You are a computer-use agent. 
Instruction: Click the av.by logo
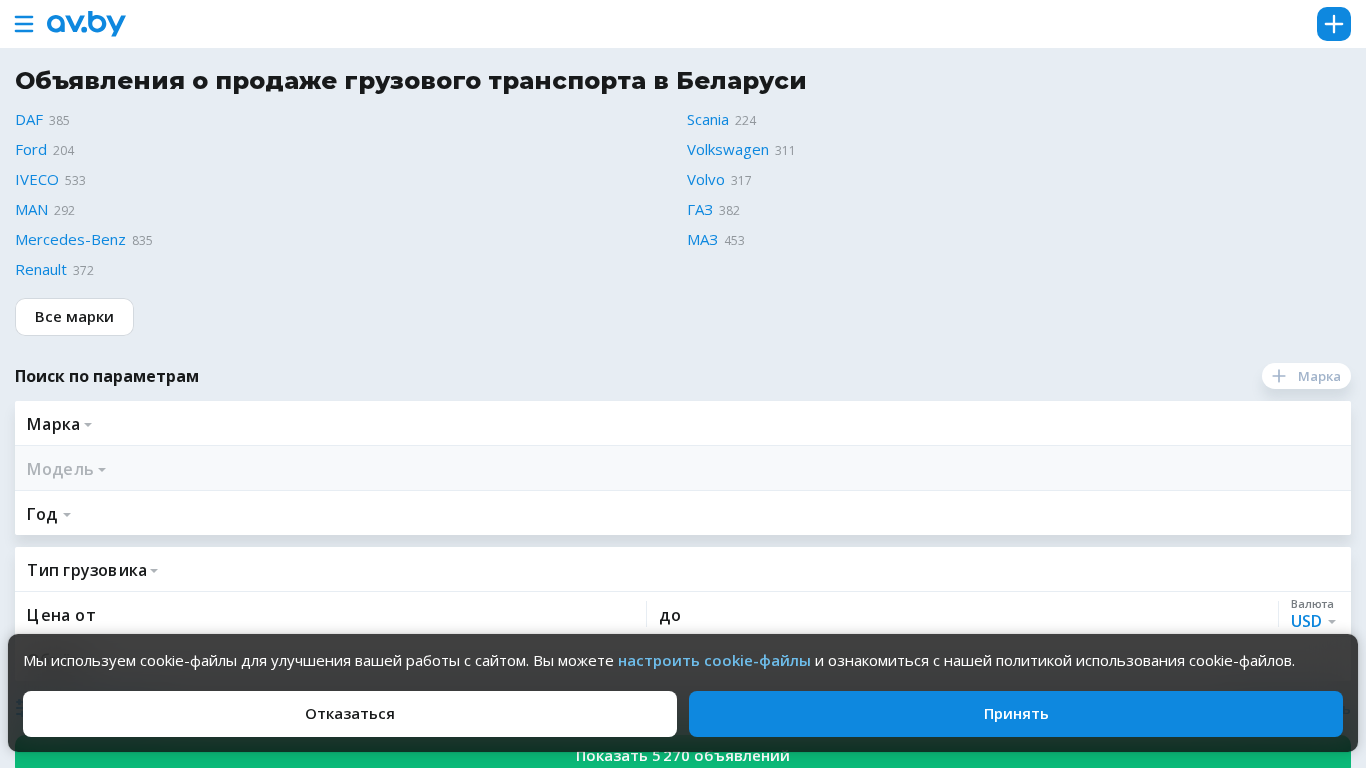pos(86,24)
